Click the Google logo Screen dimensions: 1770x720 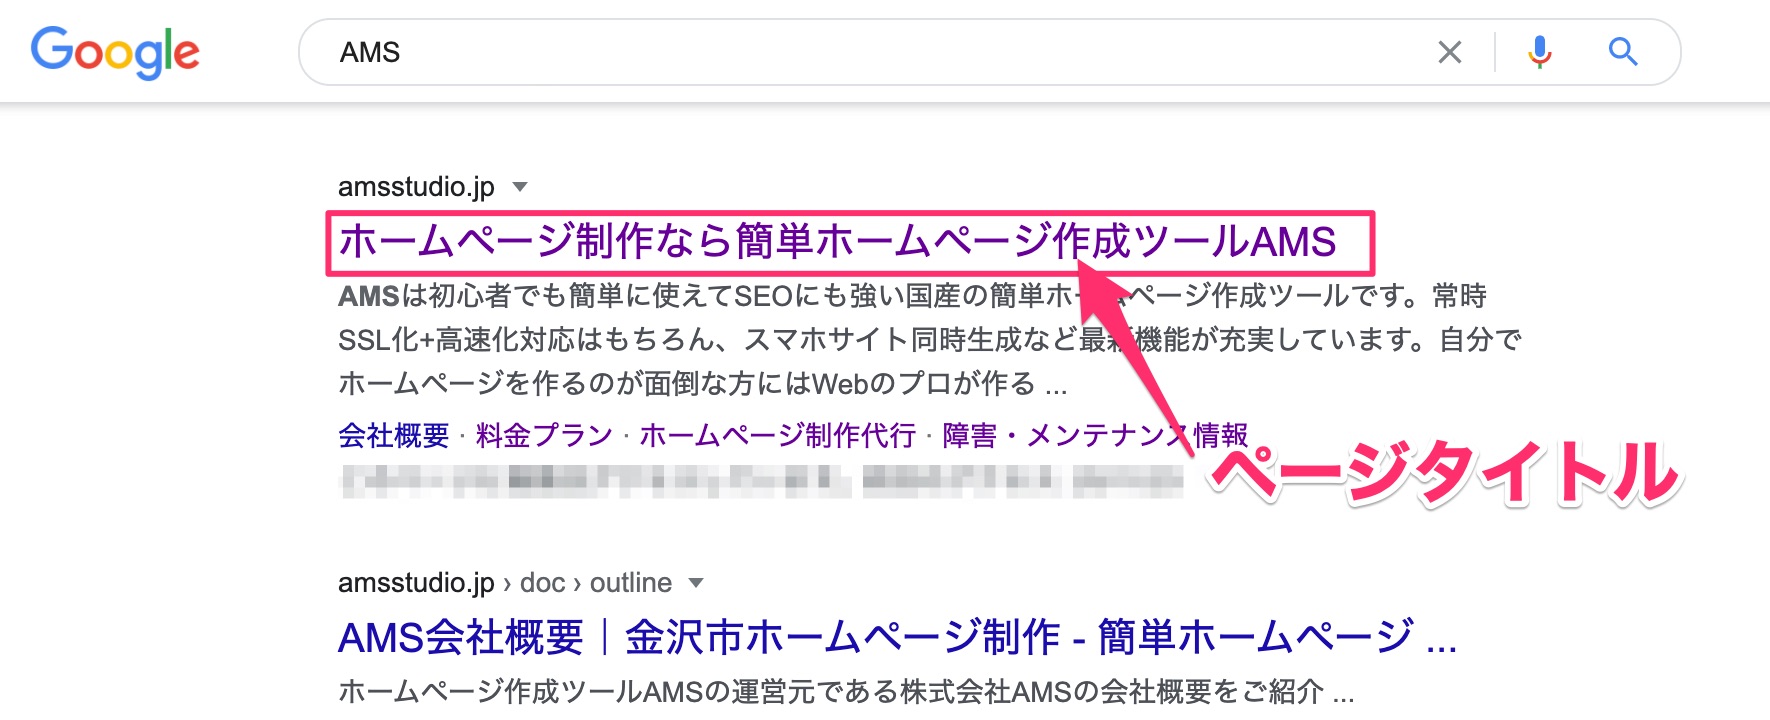tap(115, 52)
